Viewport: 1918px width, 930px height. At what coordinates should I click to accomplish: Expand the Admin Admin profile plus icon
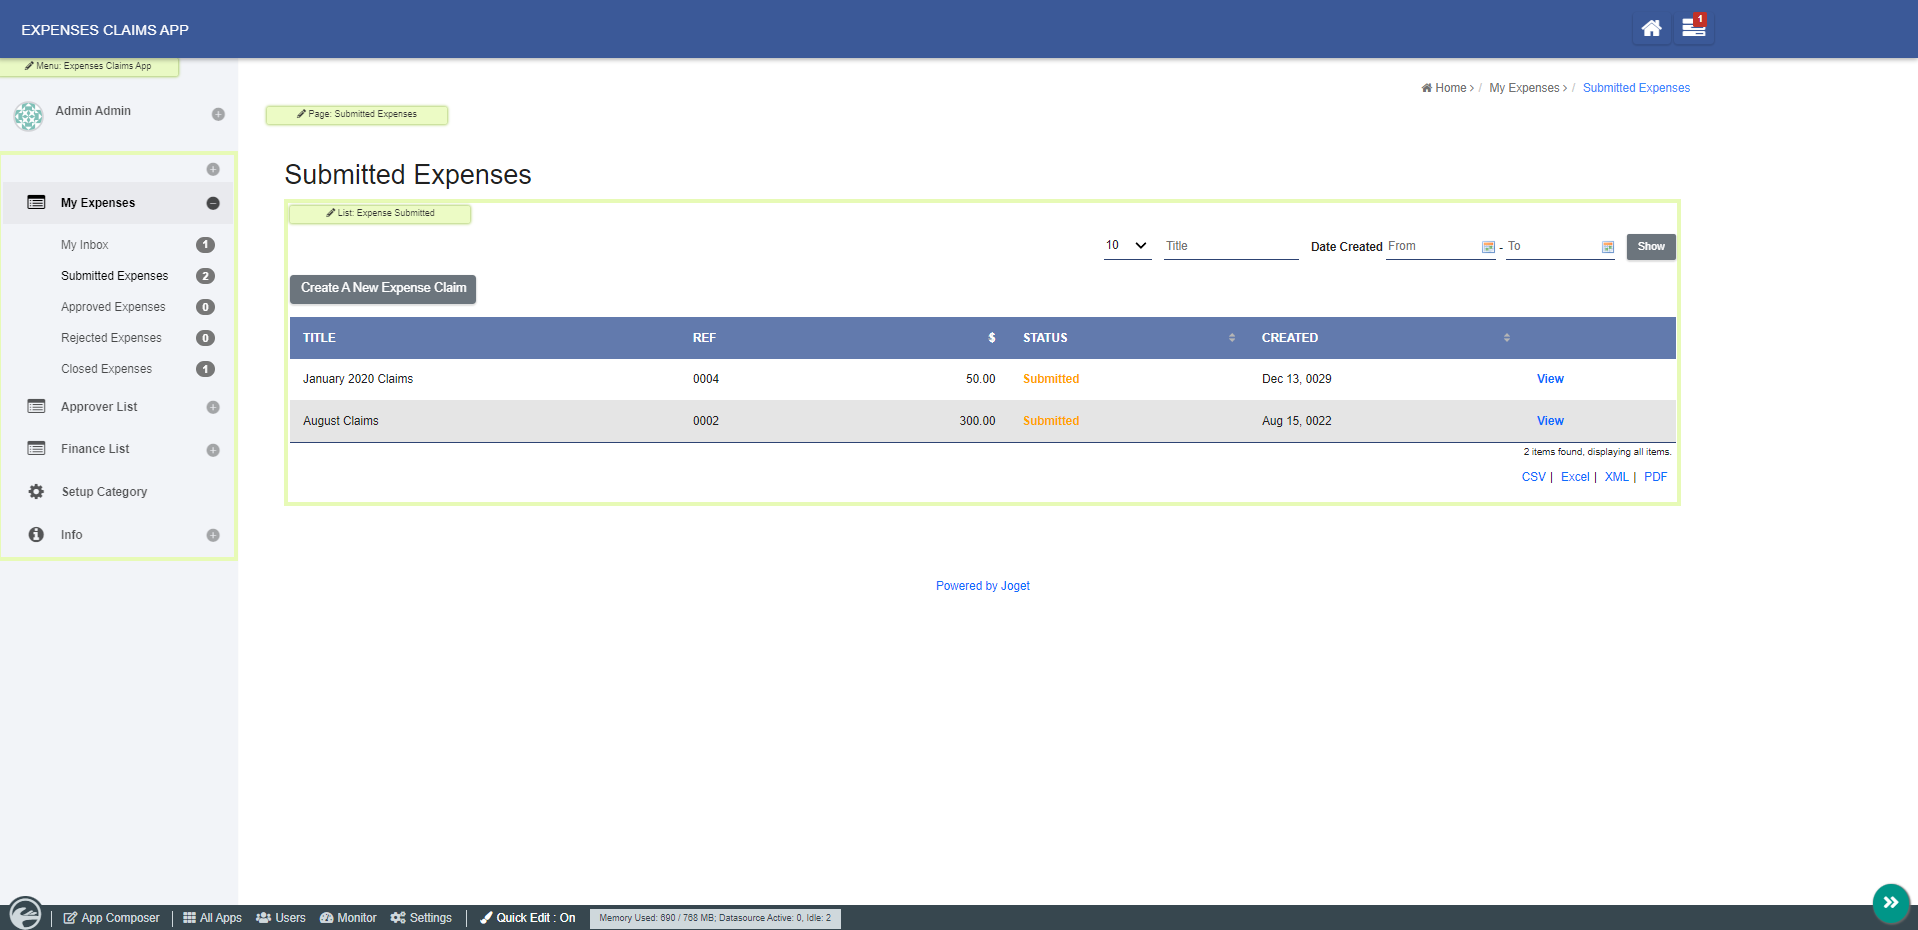pos(218,114)
